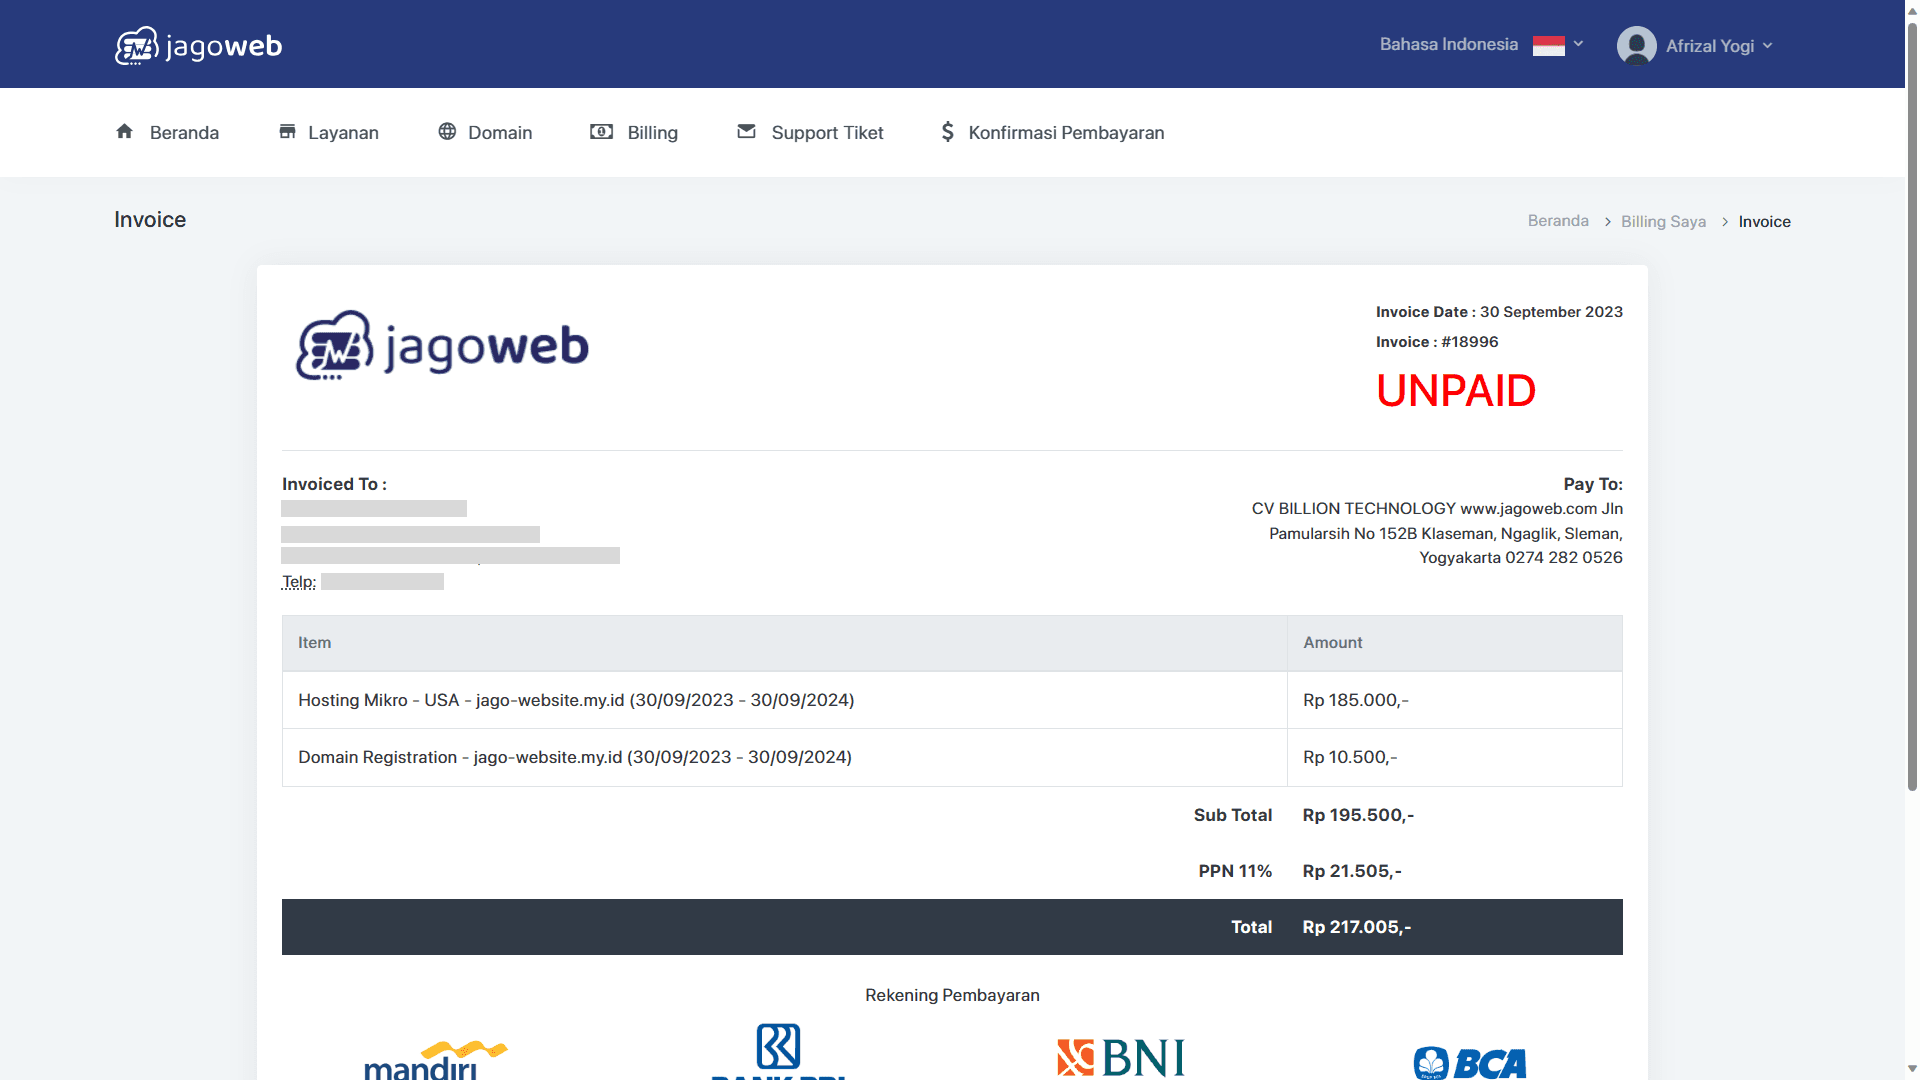1920x1080 pixels.
Task: Select the Domain Registration item row text
Action: pos(575,757)
